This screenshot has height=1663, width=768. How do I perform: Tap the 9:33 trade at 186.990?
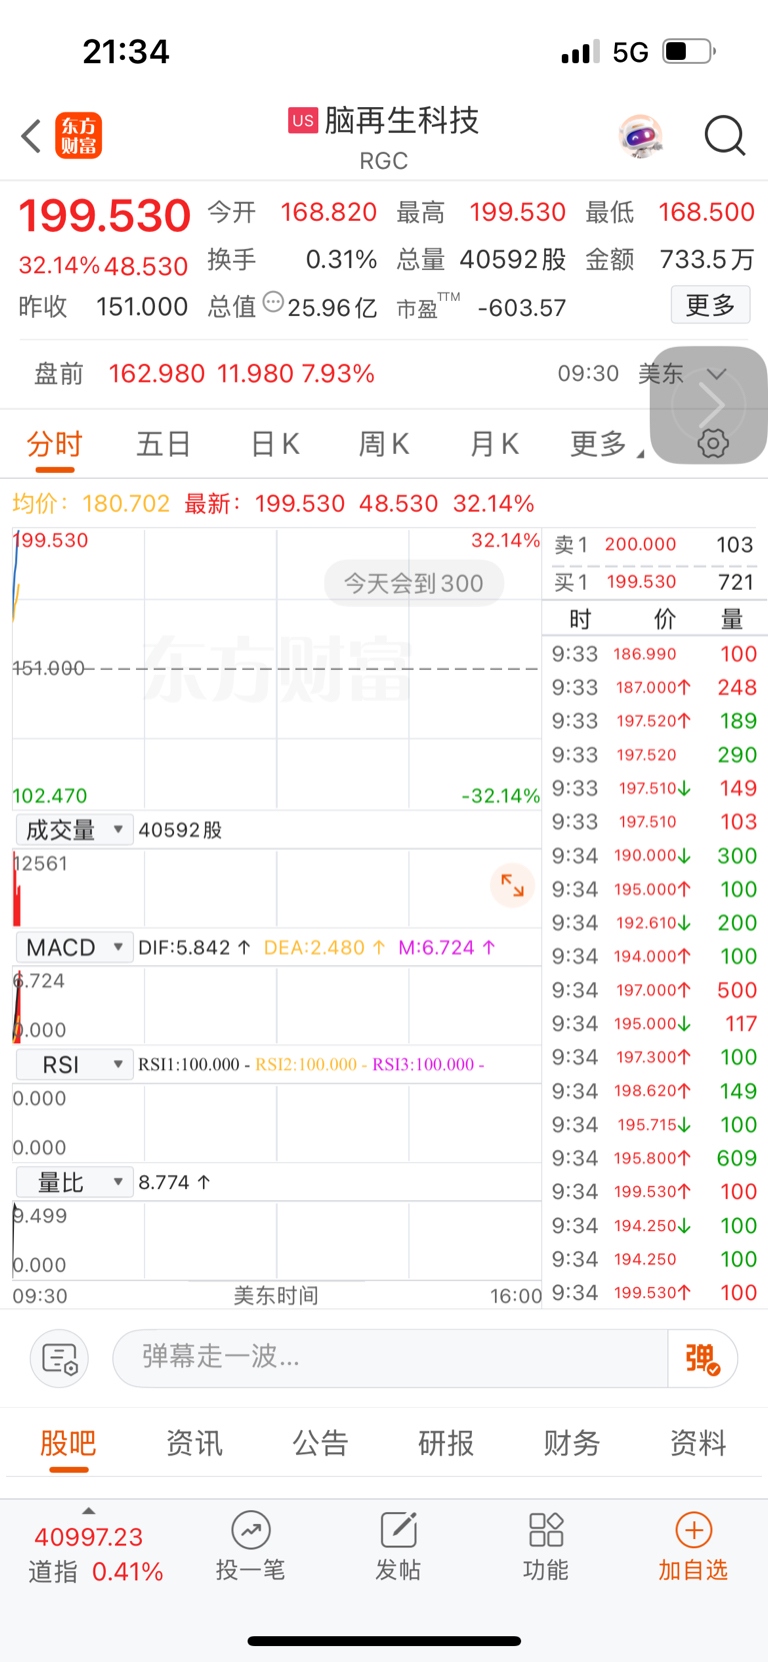pyautogui.click(x=654, y=654)
